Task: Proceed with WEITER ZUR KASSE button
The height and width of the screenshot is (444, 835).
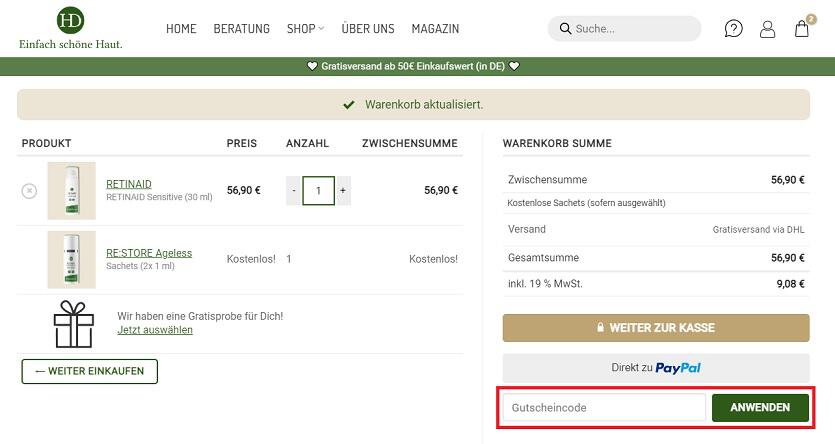Action: point(656,328)
